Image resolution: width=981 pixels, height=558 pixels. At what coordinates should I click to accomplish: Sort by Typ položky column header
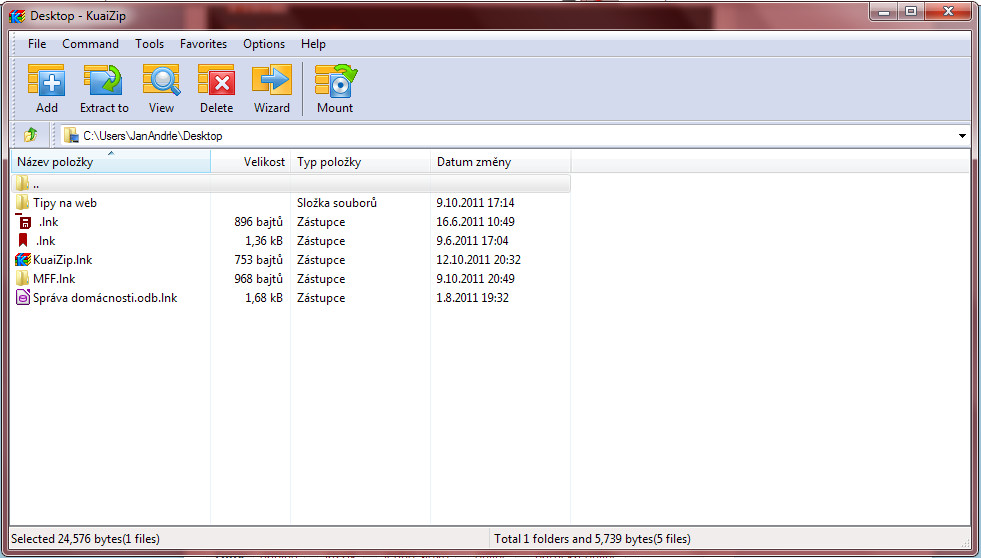[360, 161]
